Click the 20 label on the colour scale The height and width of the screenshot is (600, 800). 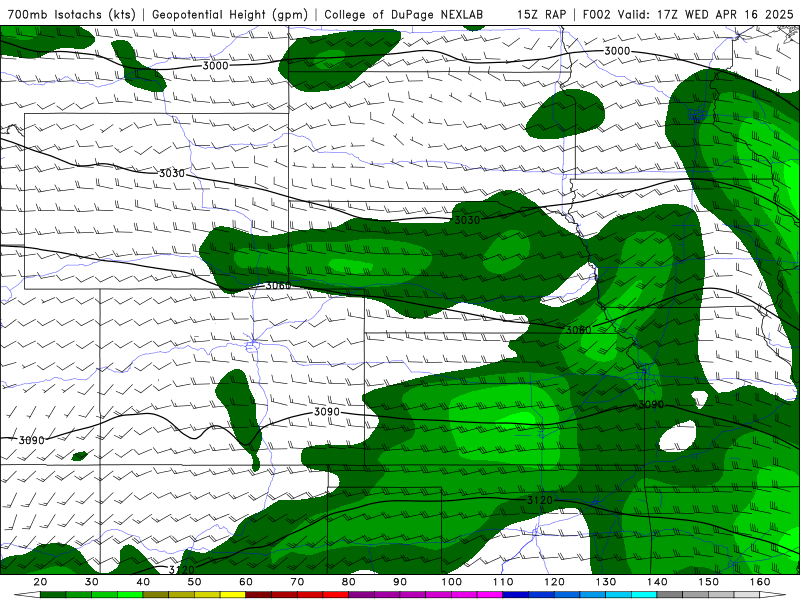point(40,582)
